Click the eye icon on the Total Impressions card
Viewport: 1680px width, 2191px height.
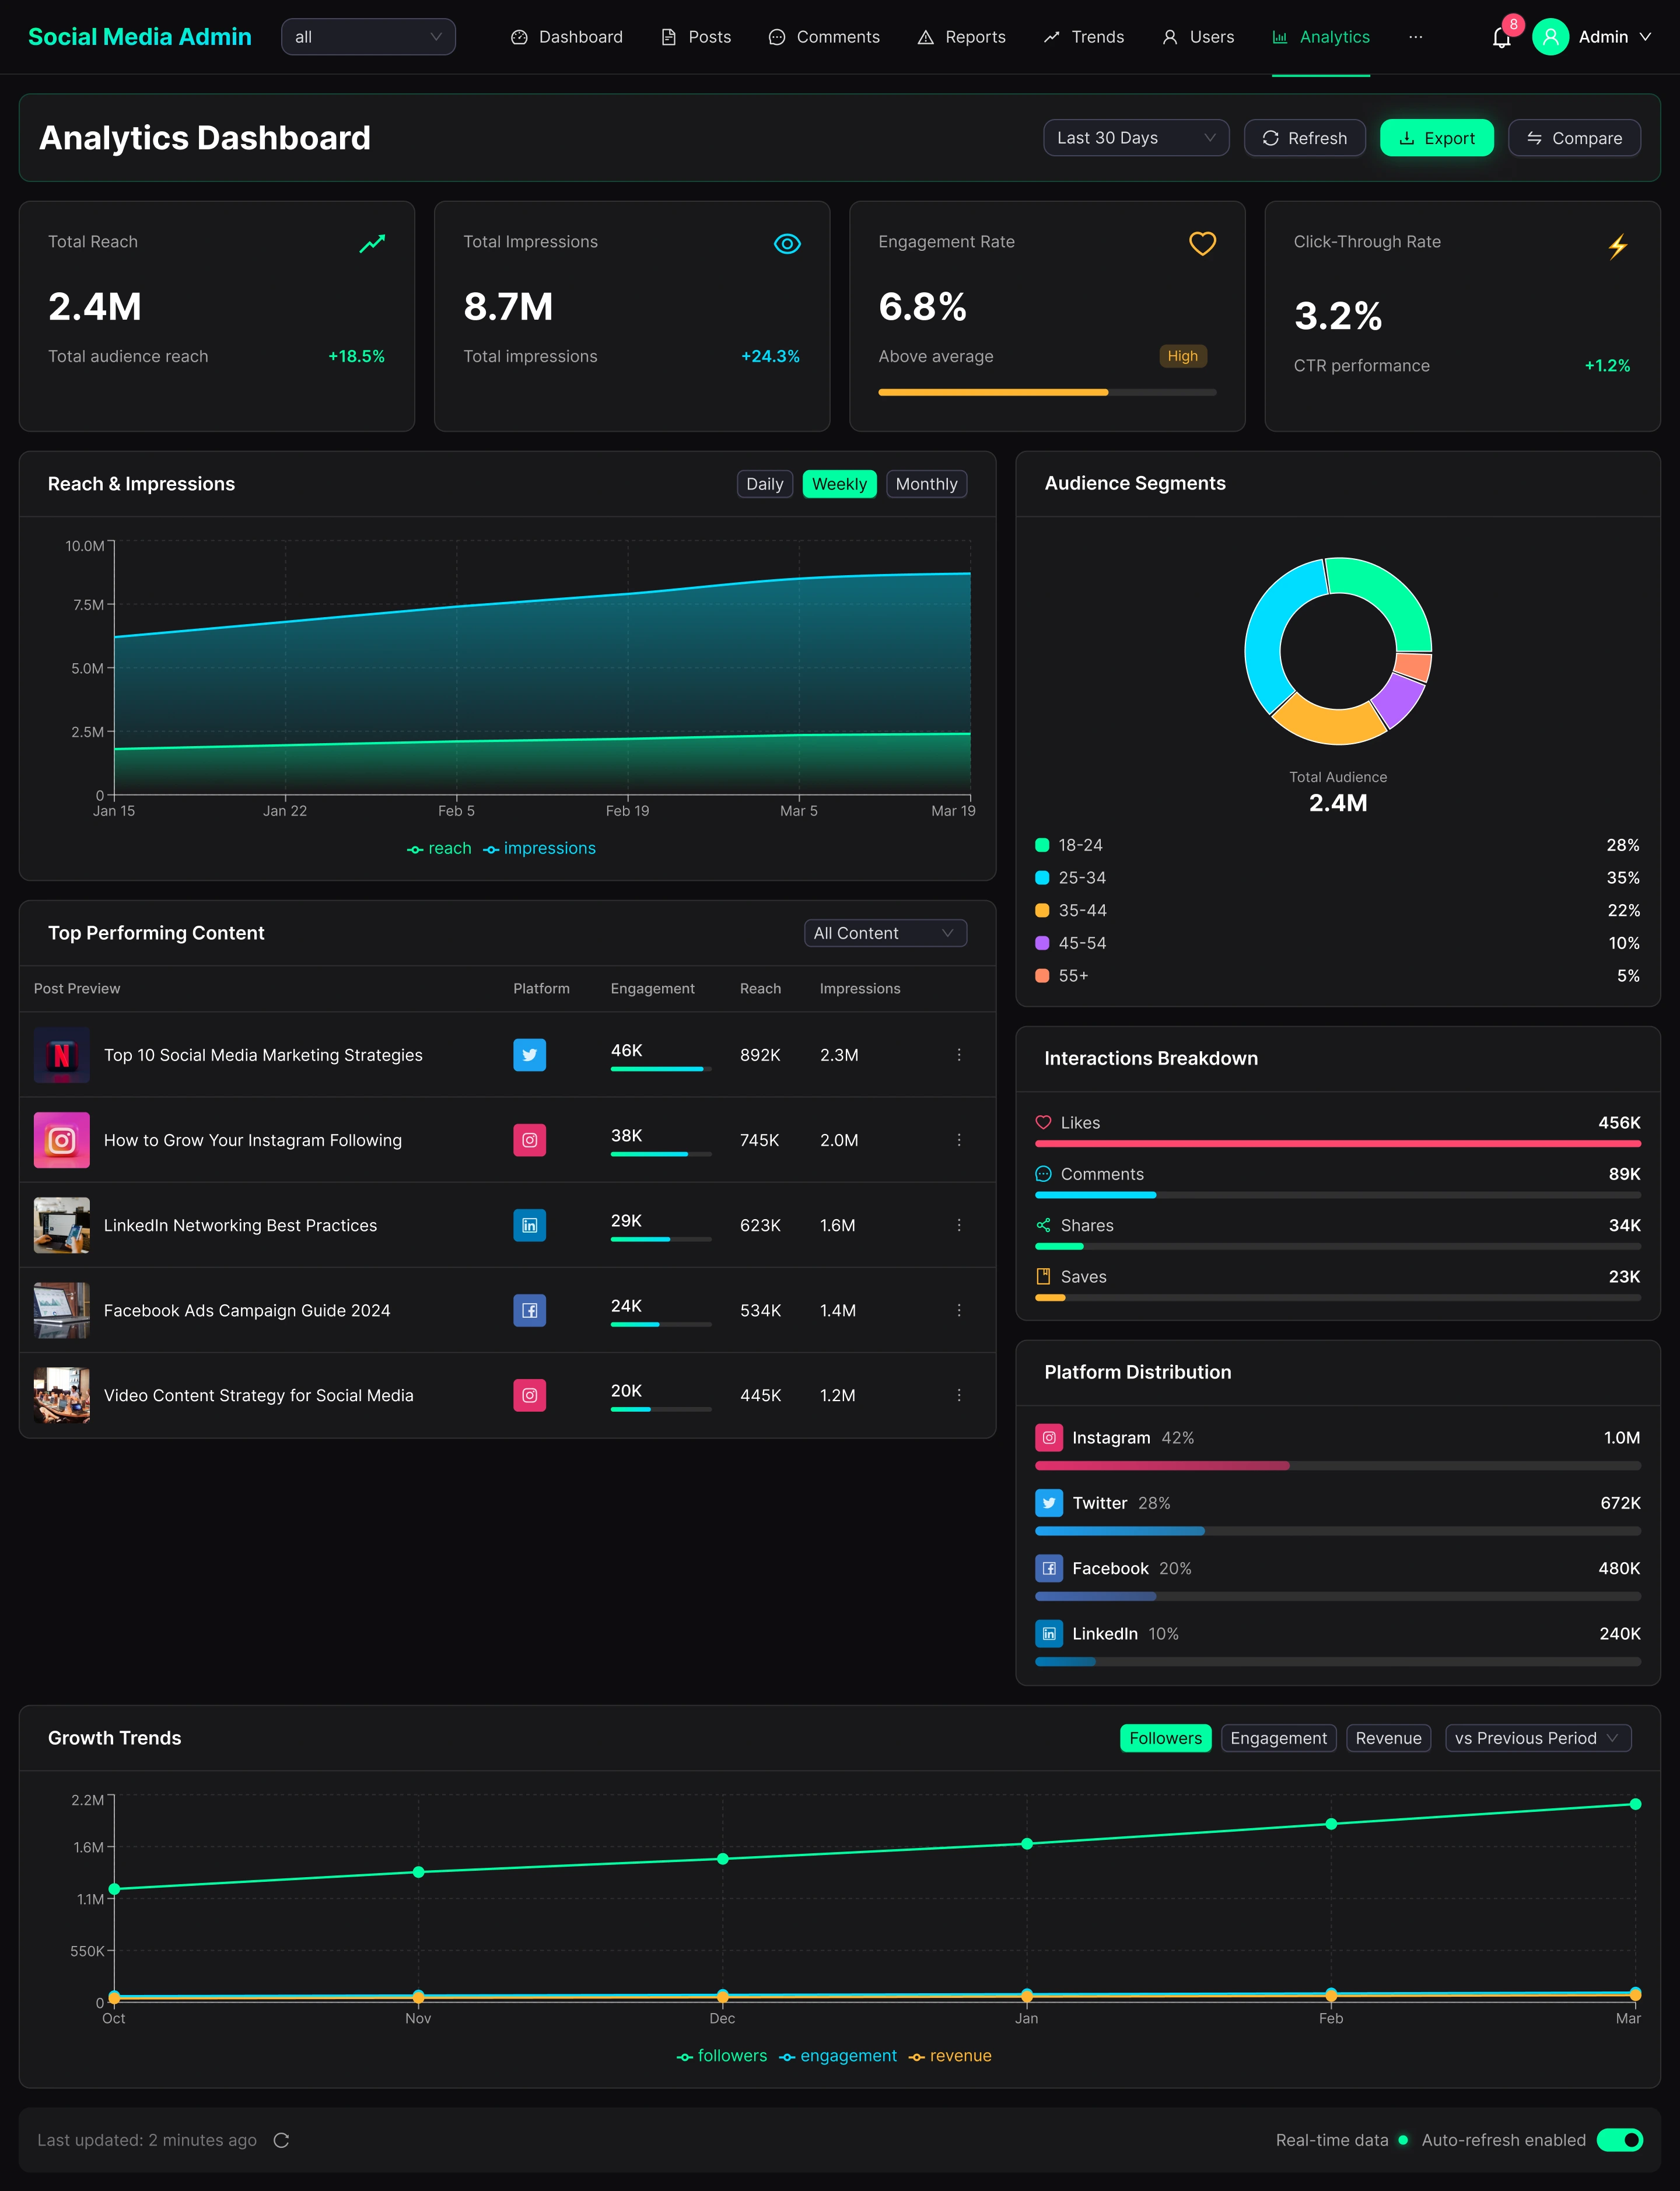pyautogui.click(x=787, y=244)
